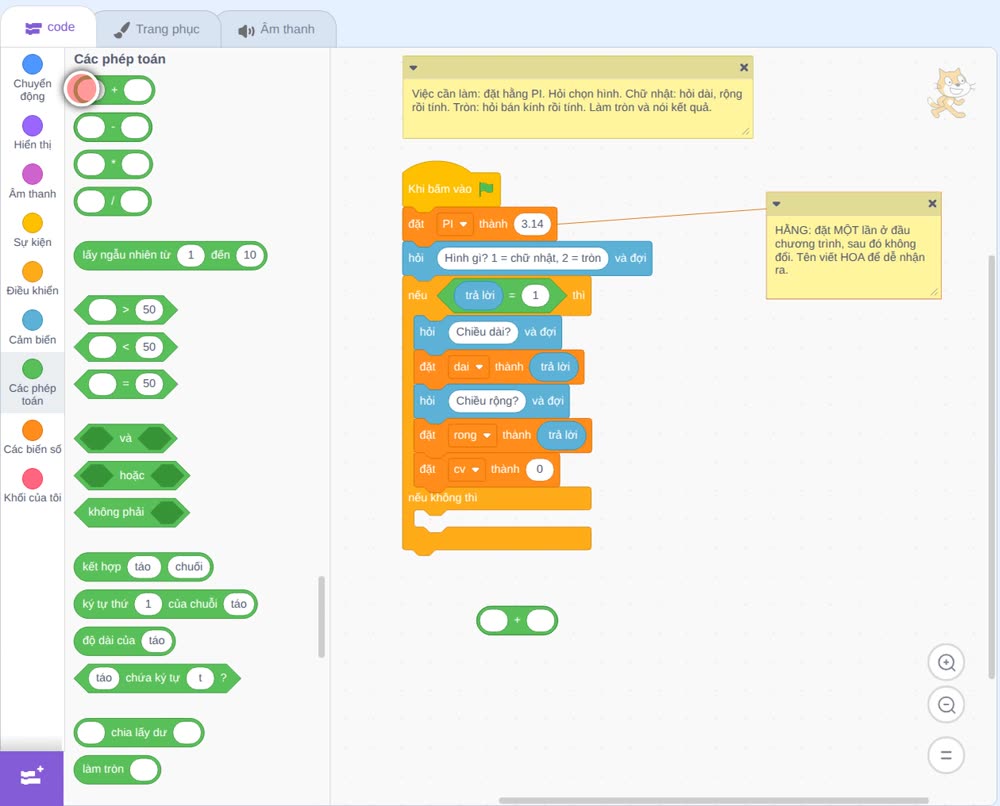The image size is (1000, 806).
Task: Open the cv variable dropdown
Action: (x=466, y=470)
